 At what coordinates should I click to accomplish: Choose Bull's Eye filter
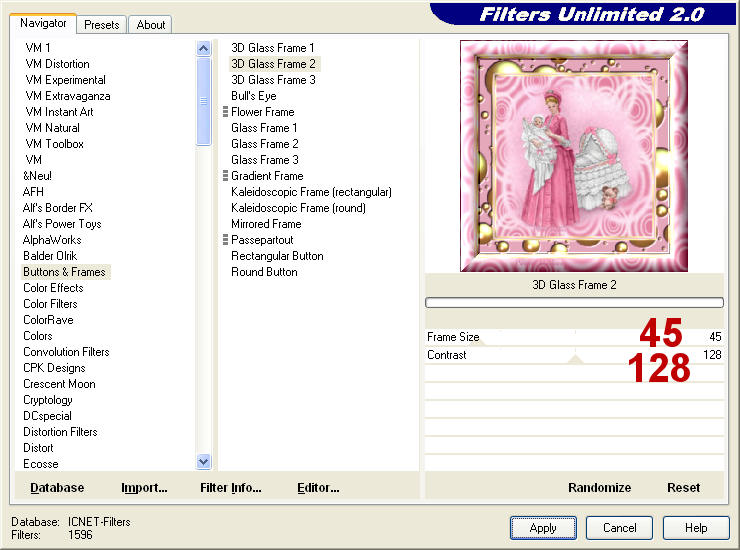253,96
